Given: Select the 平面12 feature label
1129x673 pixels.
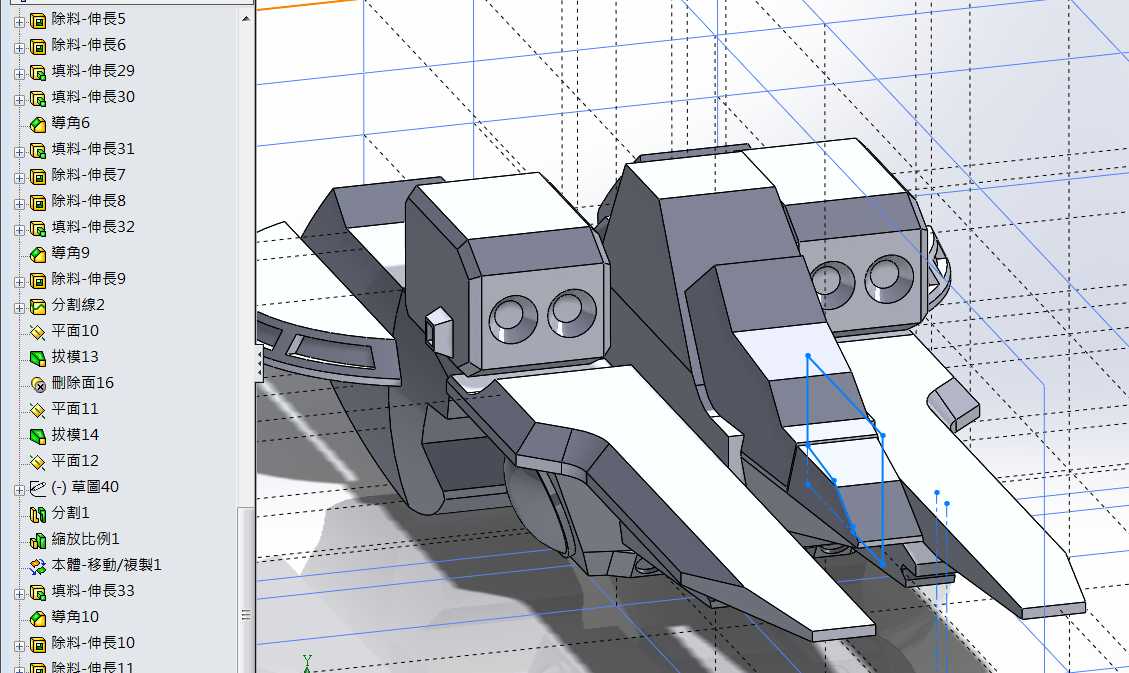Looking at the screenshot, I should (x=75, y=460).
